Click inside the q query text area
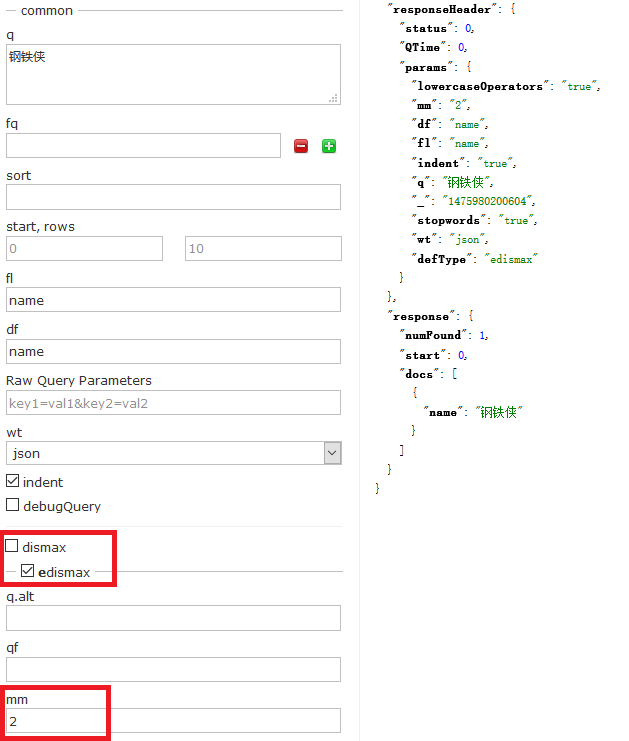 (173, 74)
